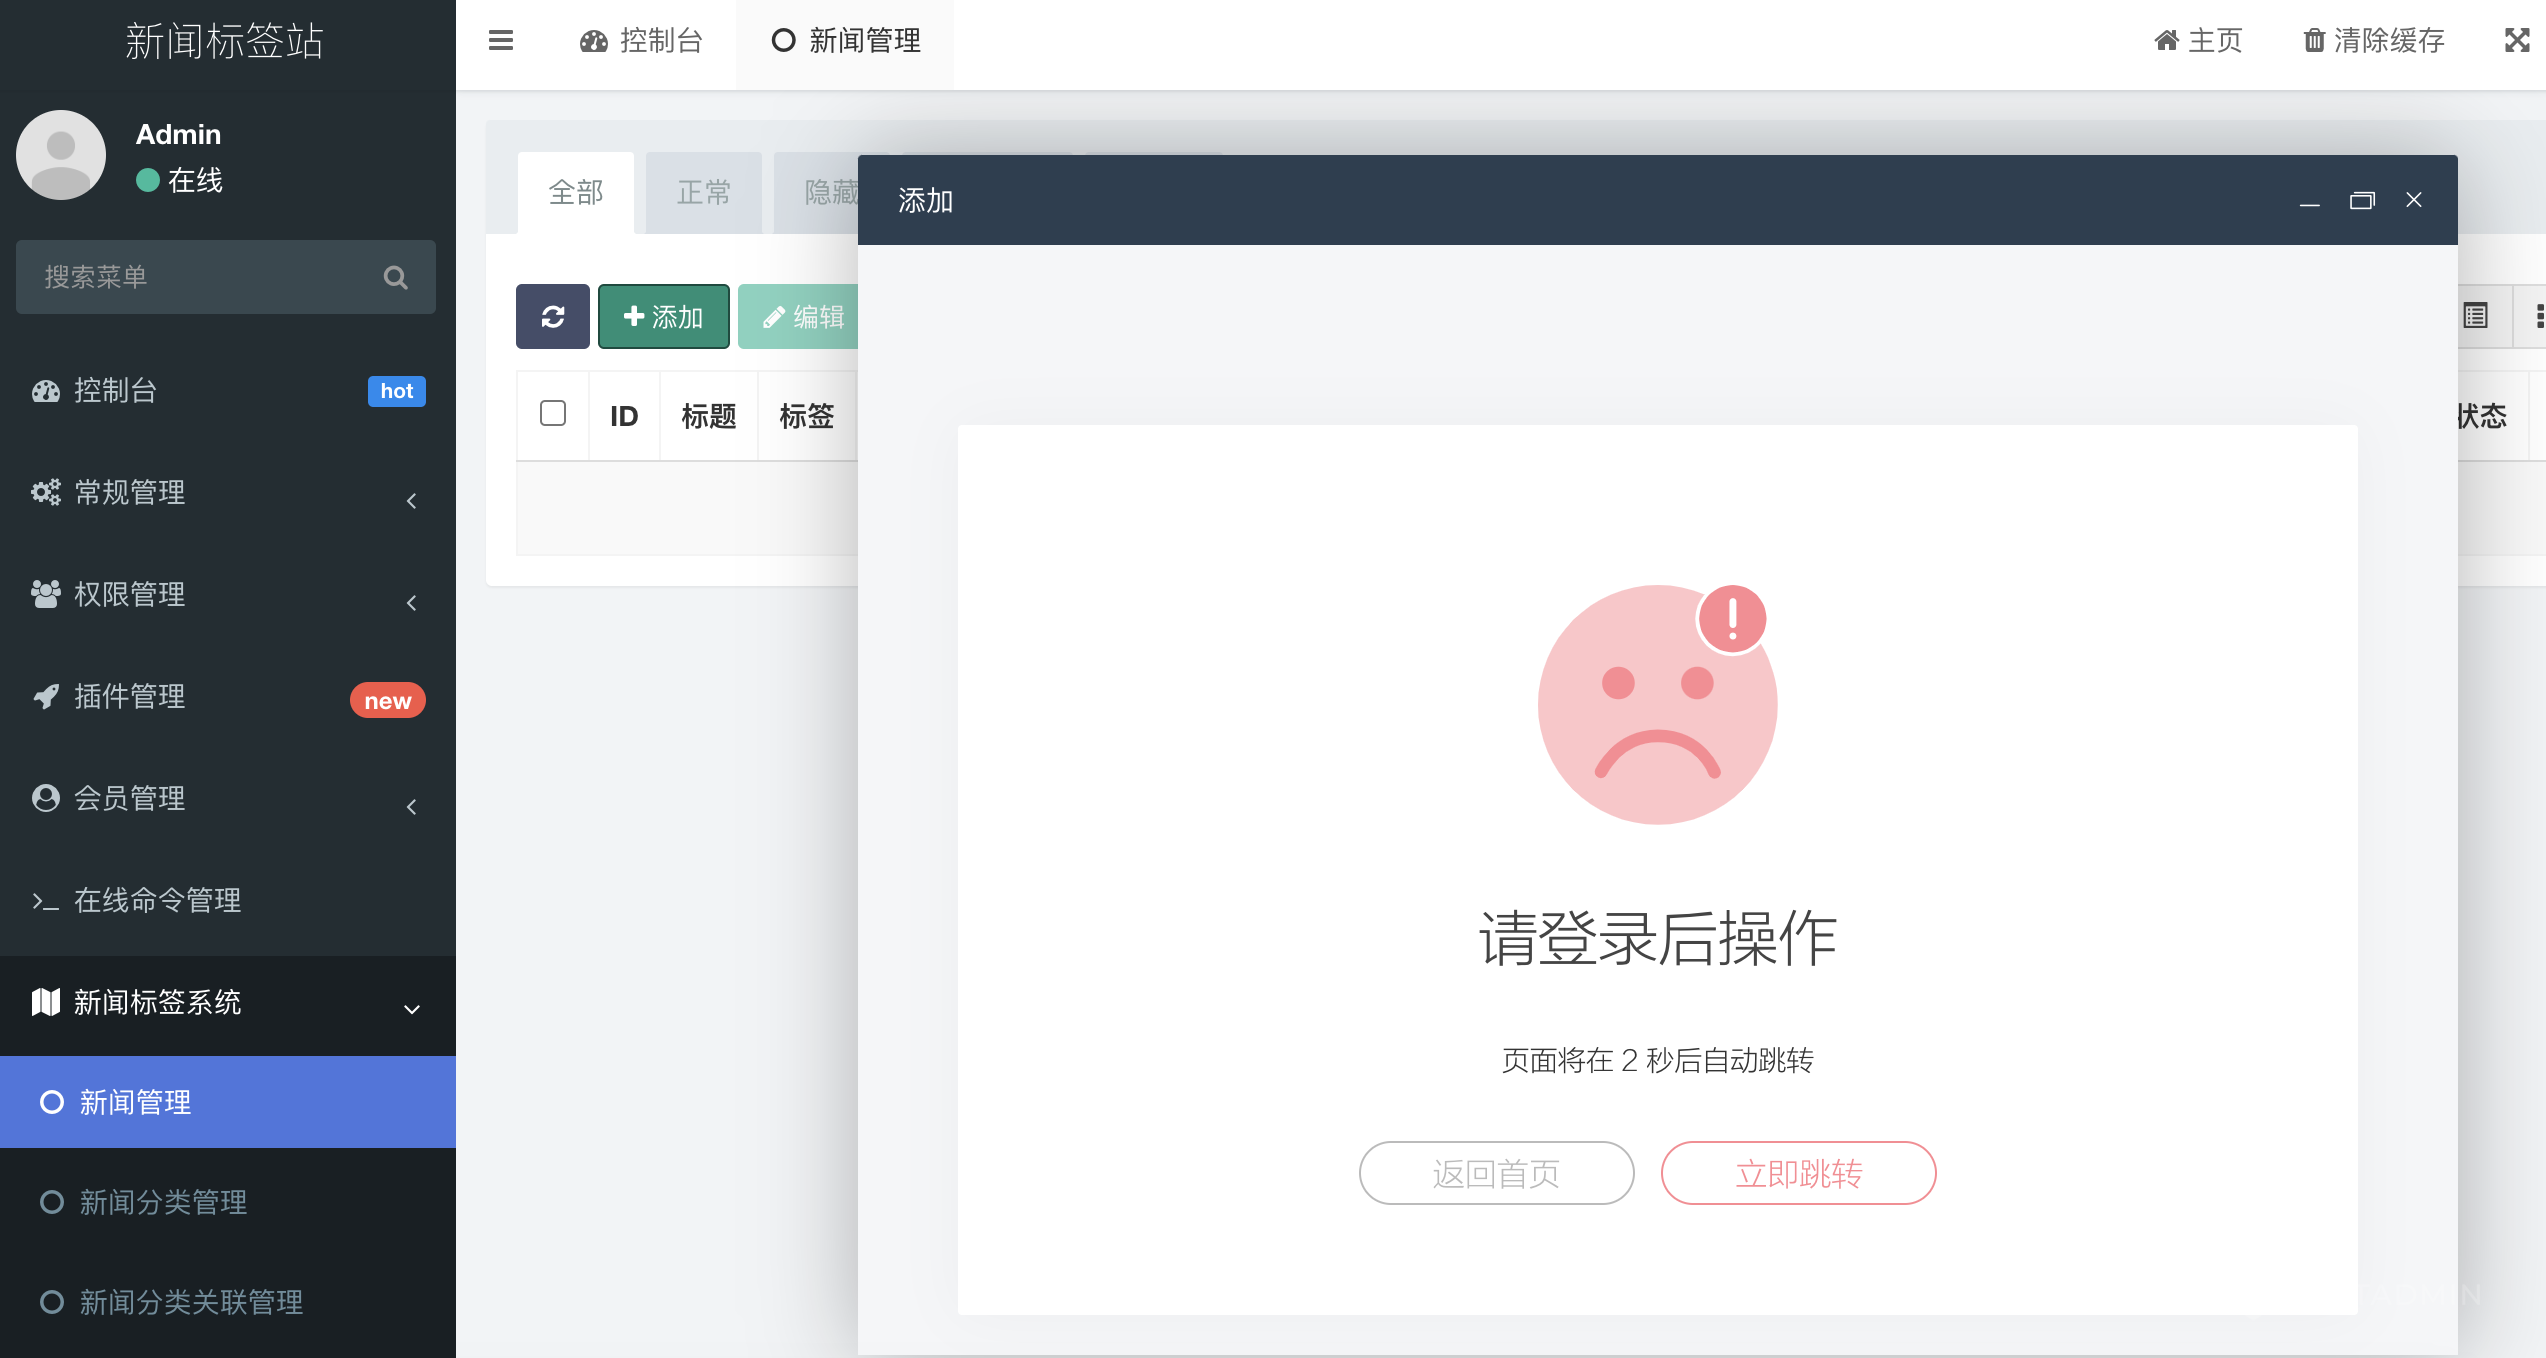Open the 主页 home link
The height and width of the screenshot is (1358, 2546).
click(x=2198, y=41)
